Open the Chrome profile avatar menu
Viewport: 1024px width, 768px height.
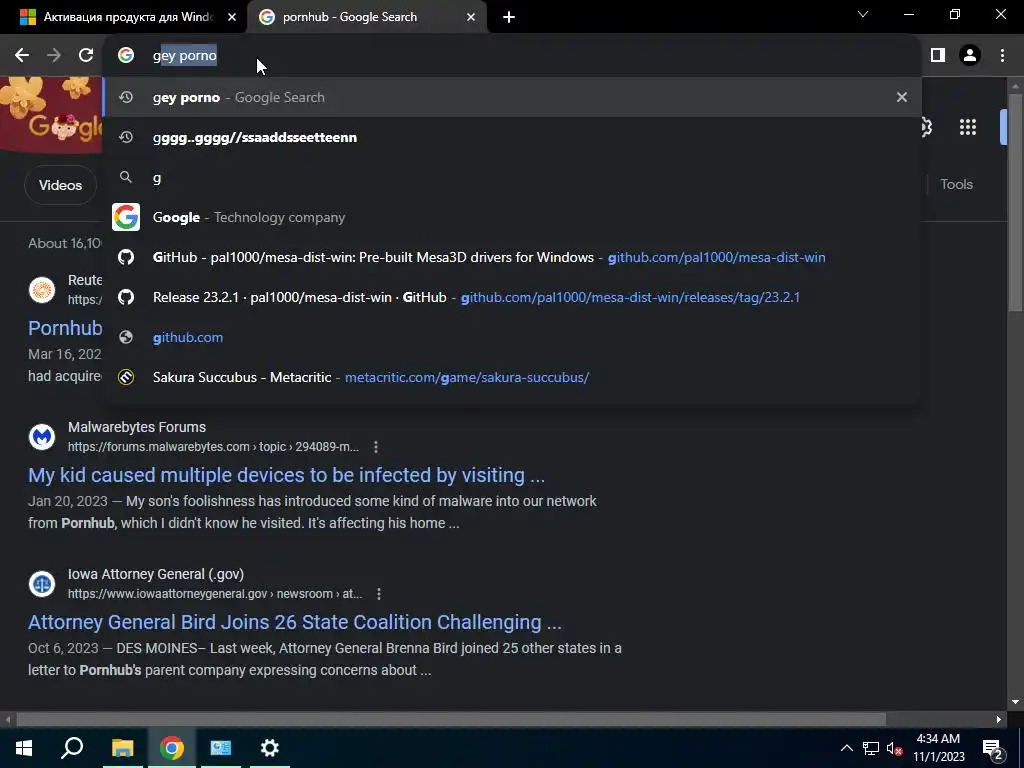click(x=970, y=56)
